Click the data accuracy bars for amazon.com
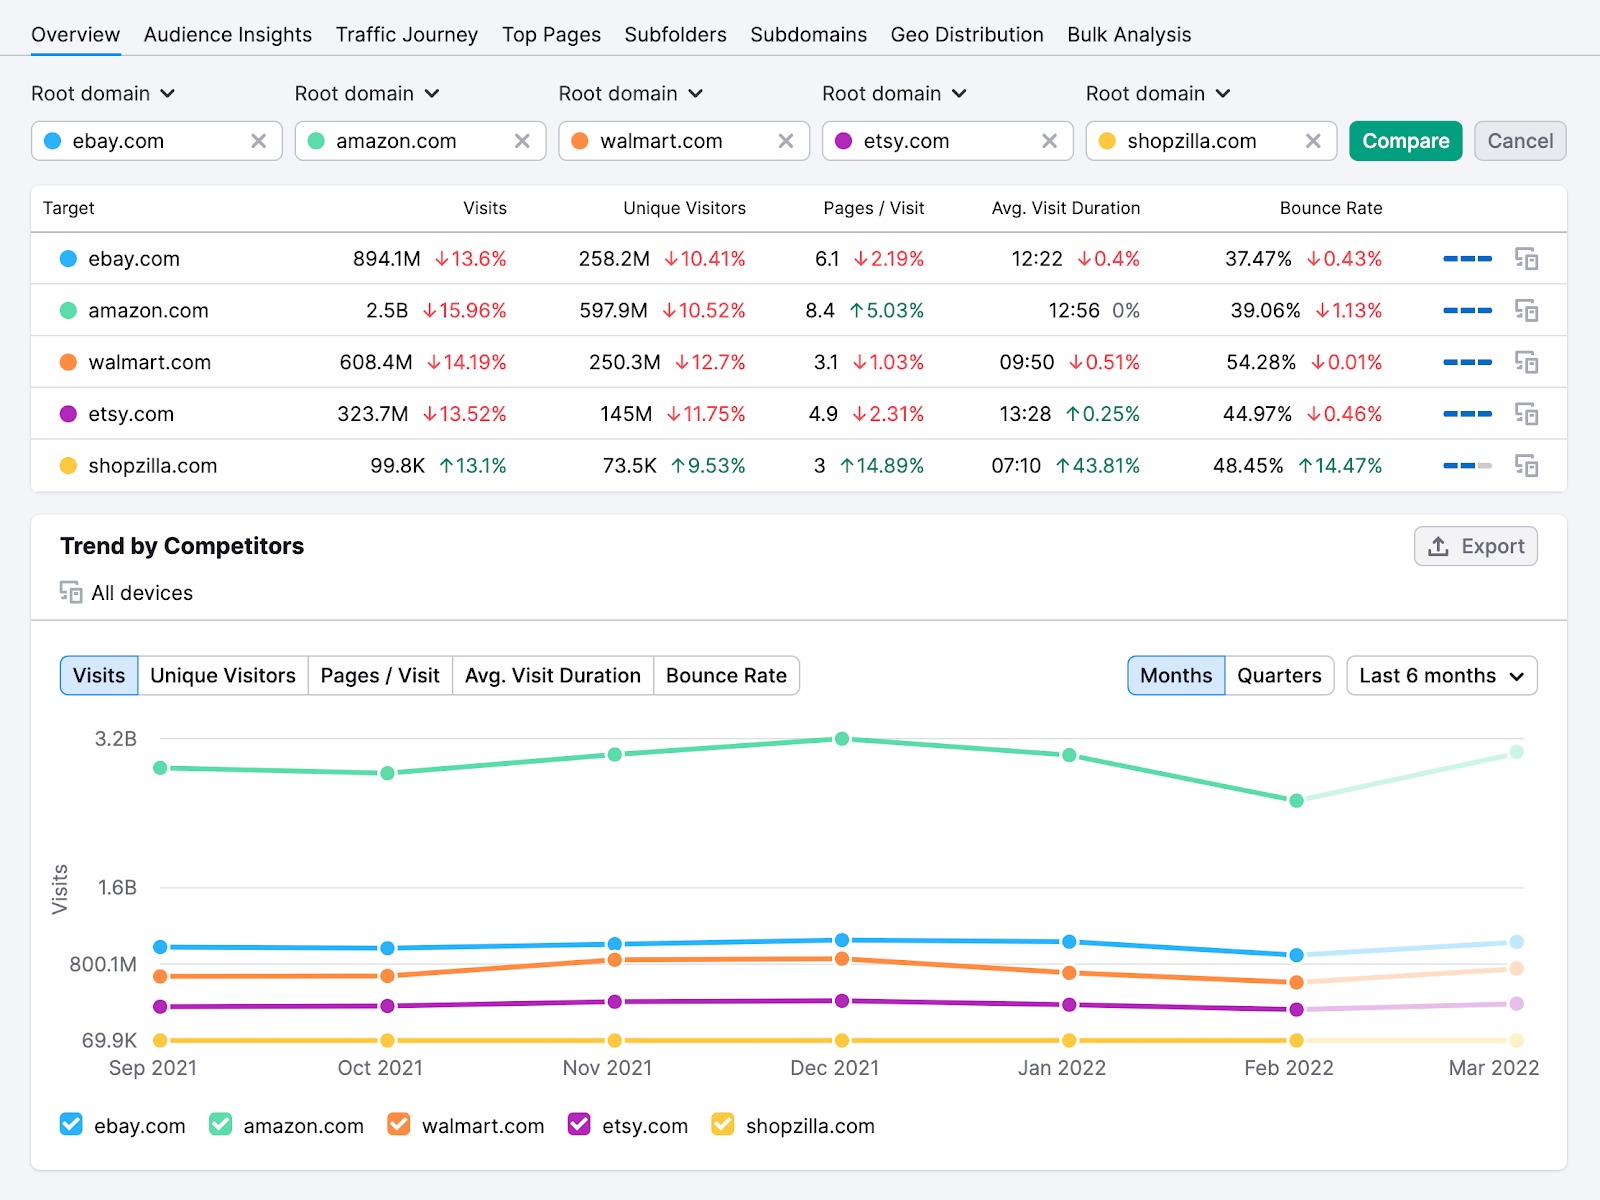This screenshot has width=1600, height=1200. 1467,311
